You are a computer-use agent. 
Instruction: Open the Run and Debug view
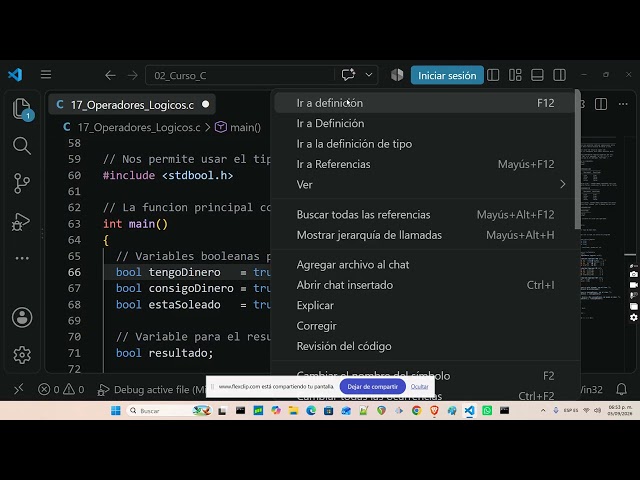click(21, 222)
